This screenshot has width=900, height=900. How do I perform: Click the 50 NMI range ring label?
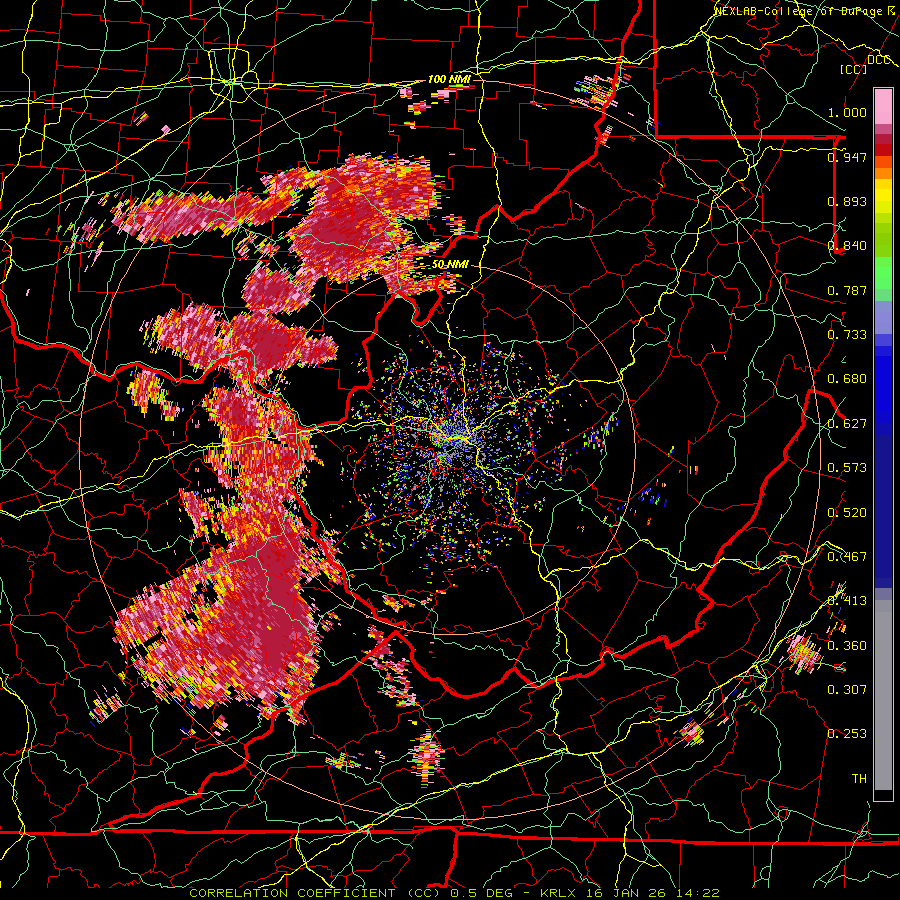(450, 265)
